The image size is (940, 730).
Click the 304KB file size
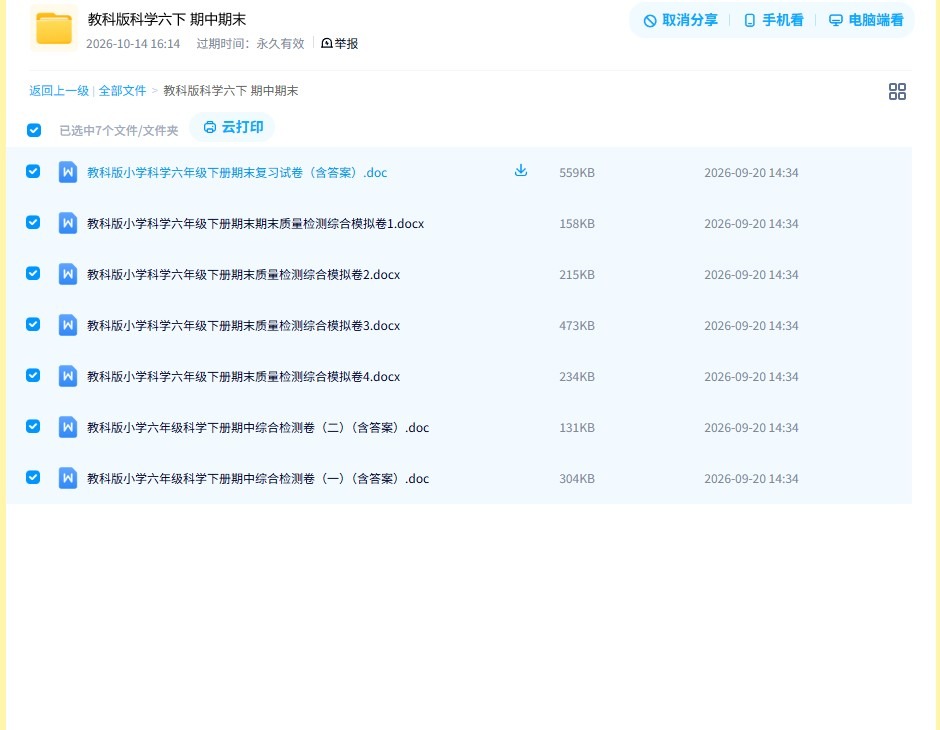click(577, 478)
